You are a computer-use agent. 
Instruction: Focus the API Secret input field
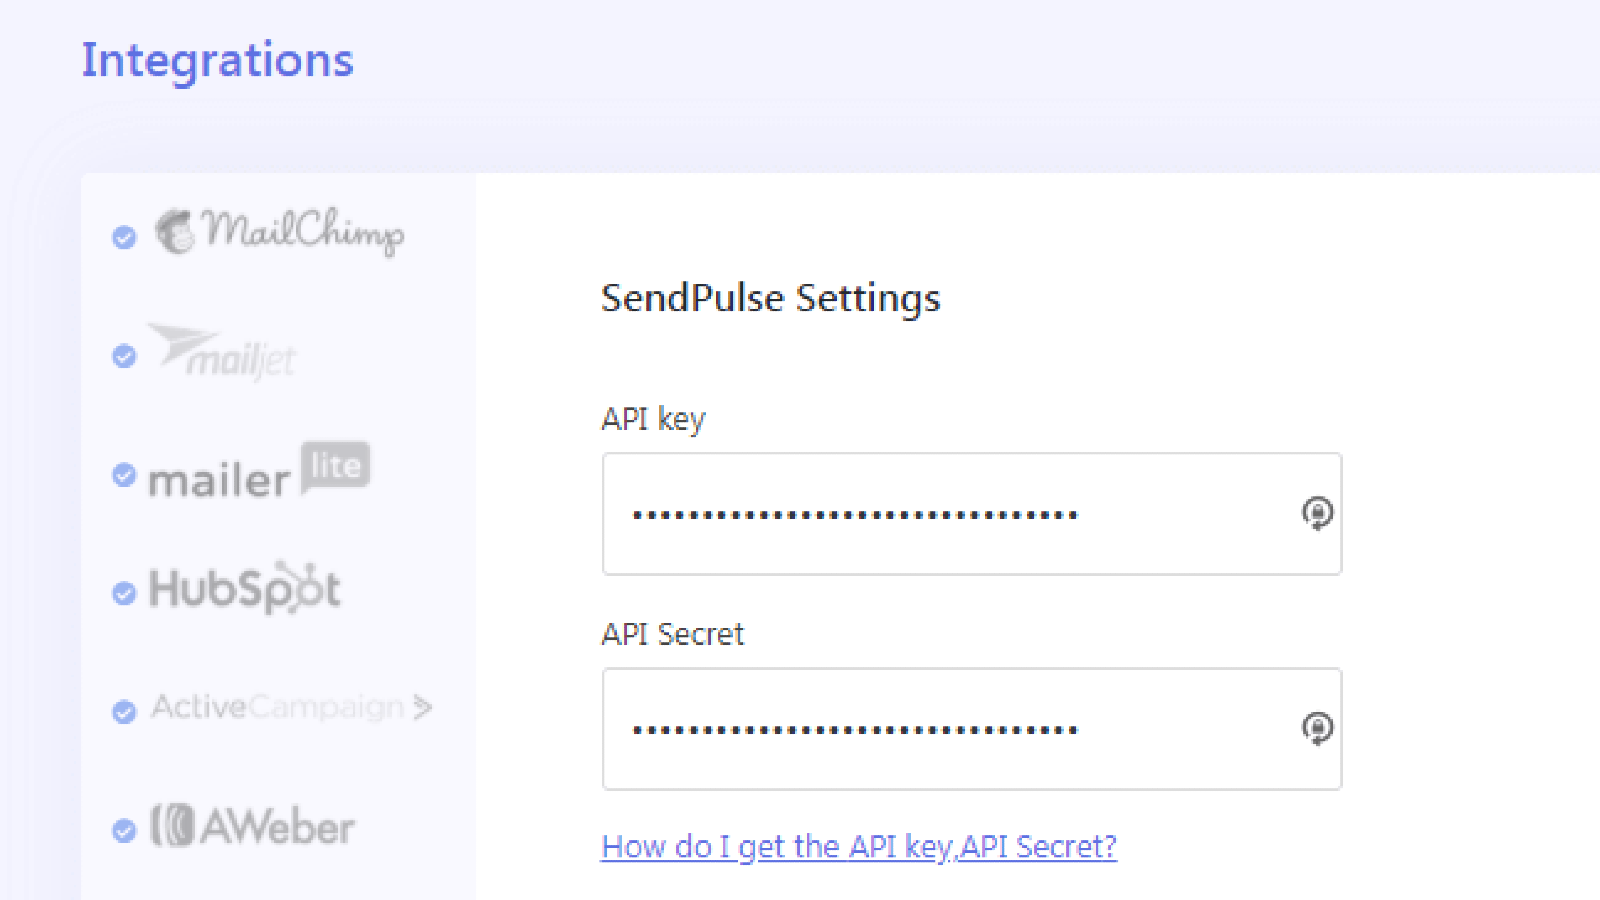950,729
